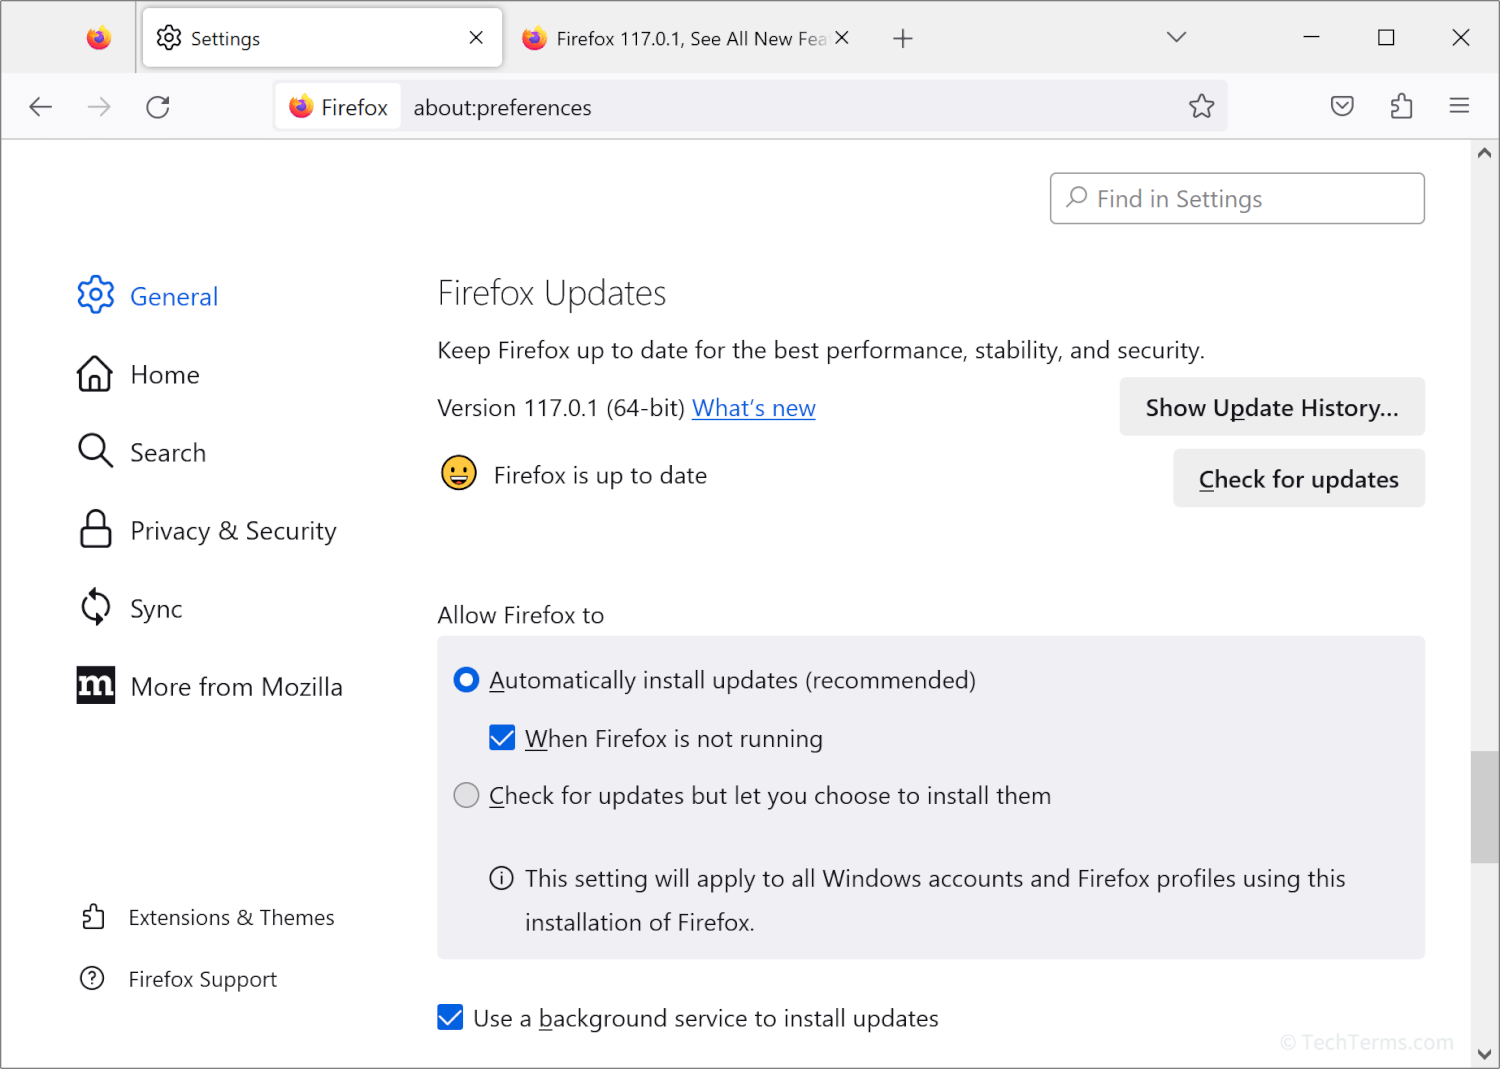Uncheck When Firefox is not running

(x=502, y=737)
